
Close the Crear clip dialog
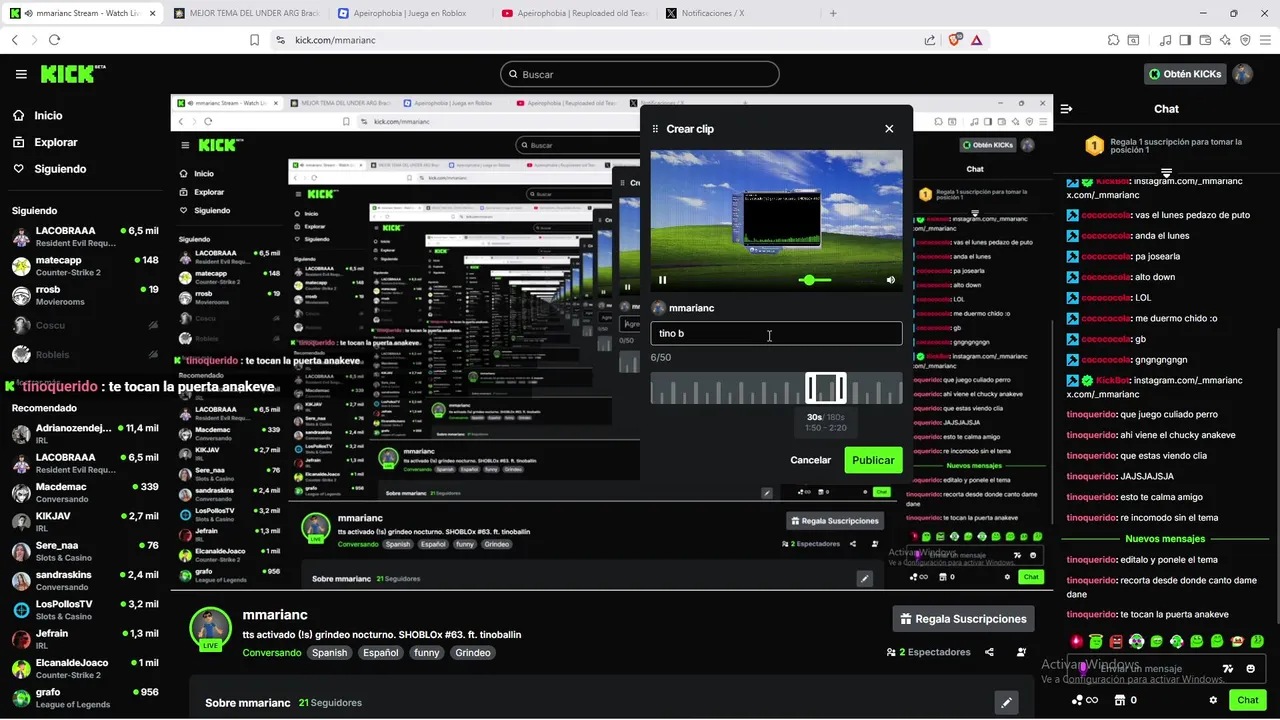click(889, 129)
